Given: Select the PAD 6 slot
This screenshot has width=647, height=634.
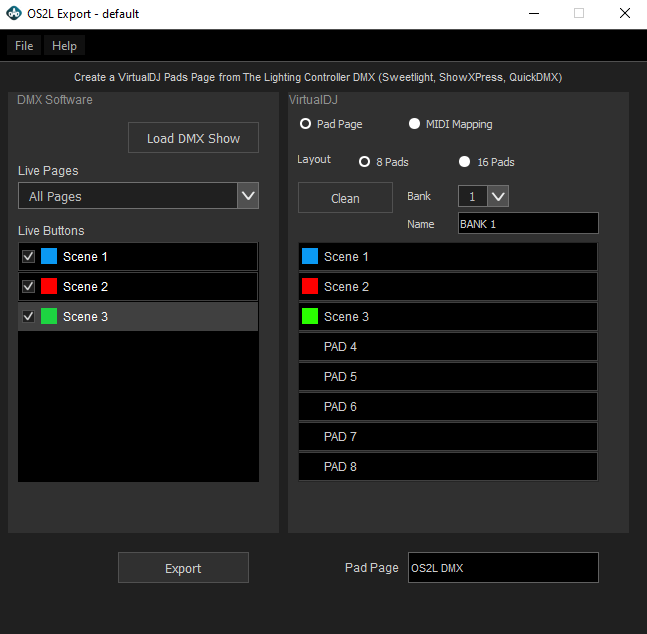Looking at the screenshot, I should pyautogui.click(x=448, y=407).
